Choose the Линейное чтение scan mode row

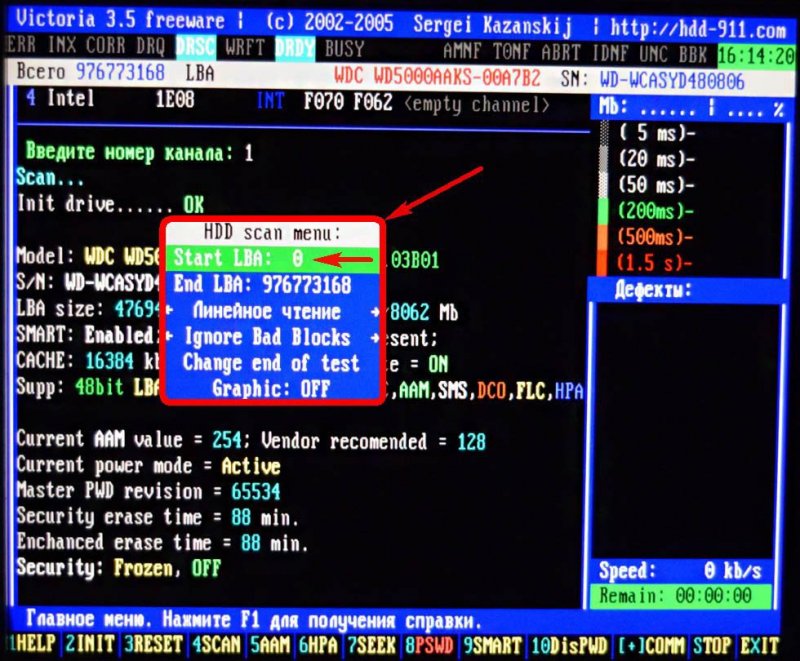tap(273, 311)
